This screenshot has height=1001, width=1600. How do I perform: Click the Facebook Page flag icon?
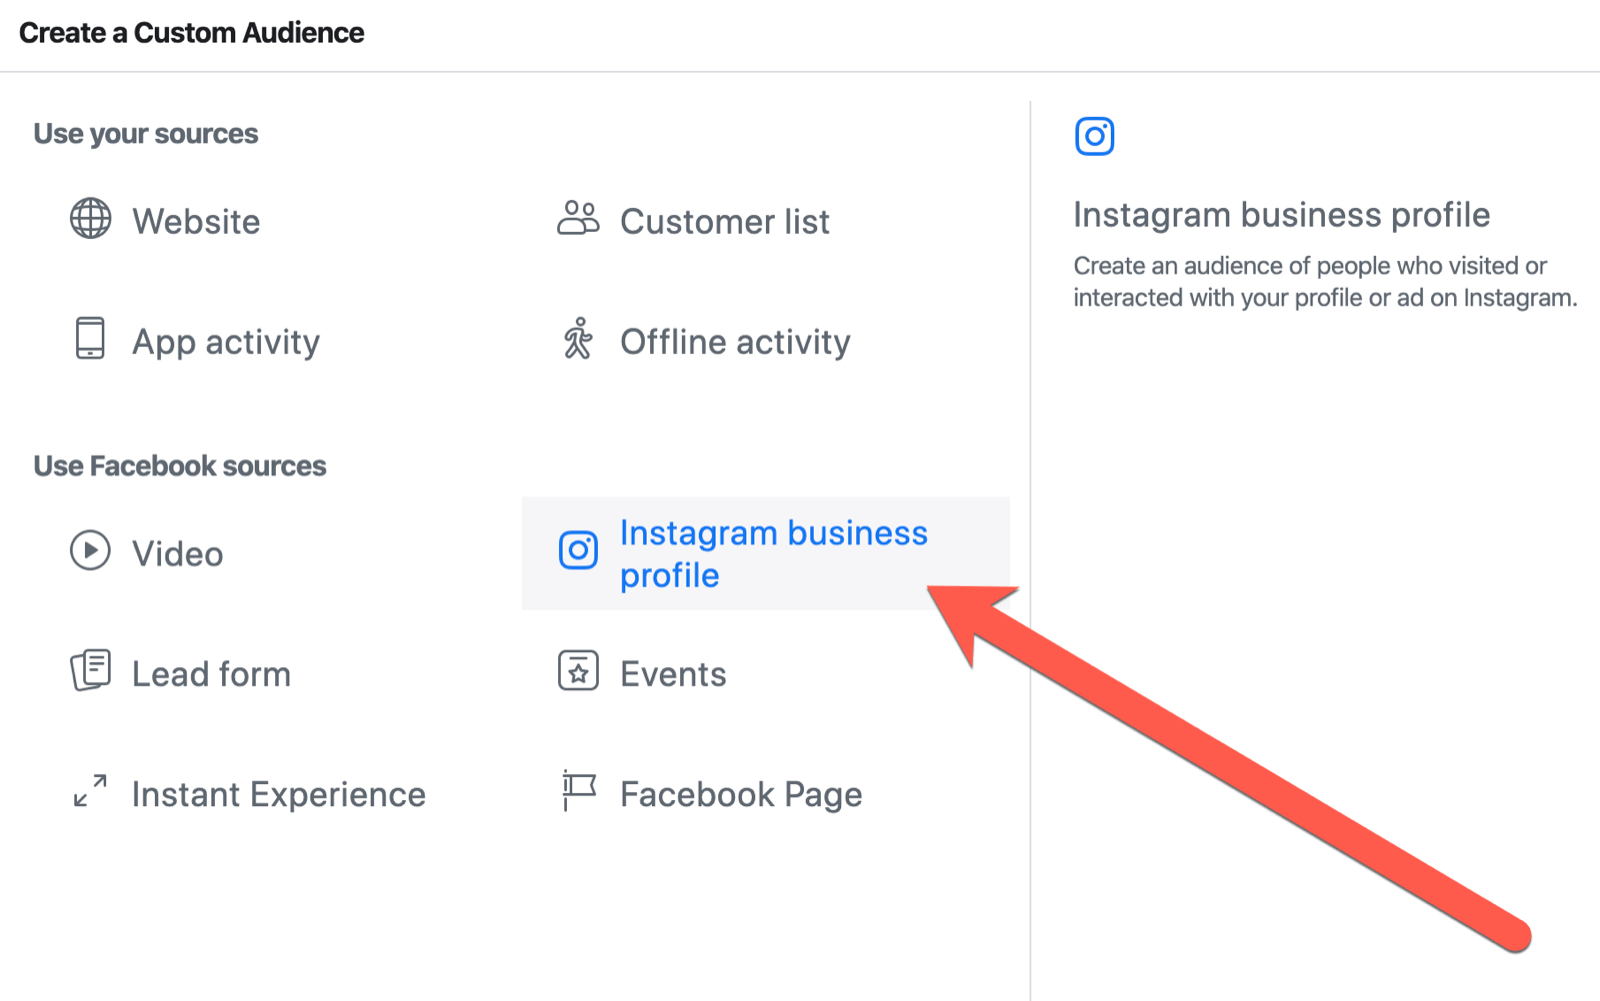(x=578, y=792)
